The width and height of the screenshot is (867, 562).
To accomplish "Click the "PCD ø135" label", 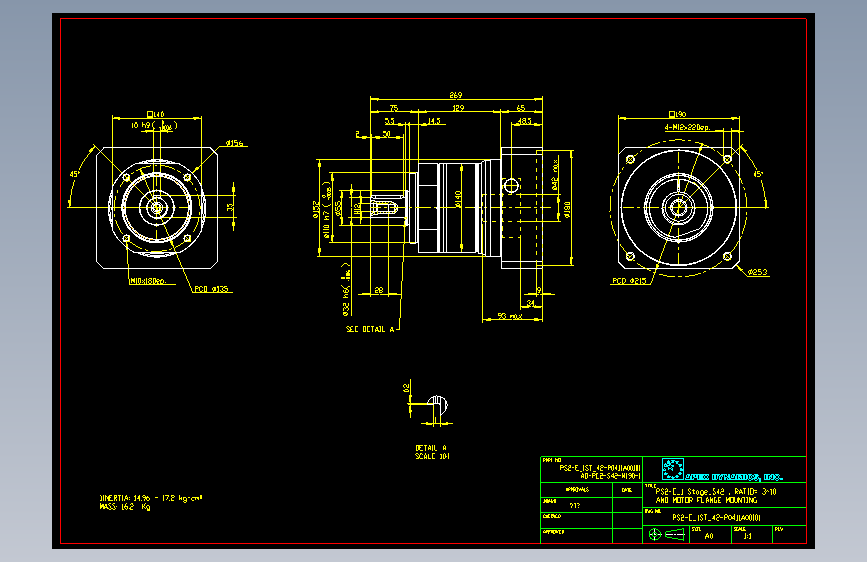I will coord(211,289).
